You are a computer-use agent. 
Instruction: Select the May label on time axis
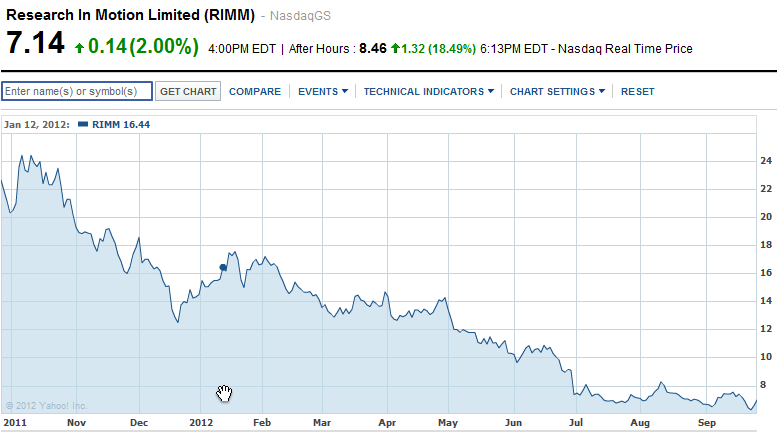pos(448,423)
